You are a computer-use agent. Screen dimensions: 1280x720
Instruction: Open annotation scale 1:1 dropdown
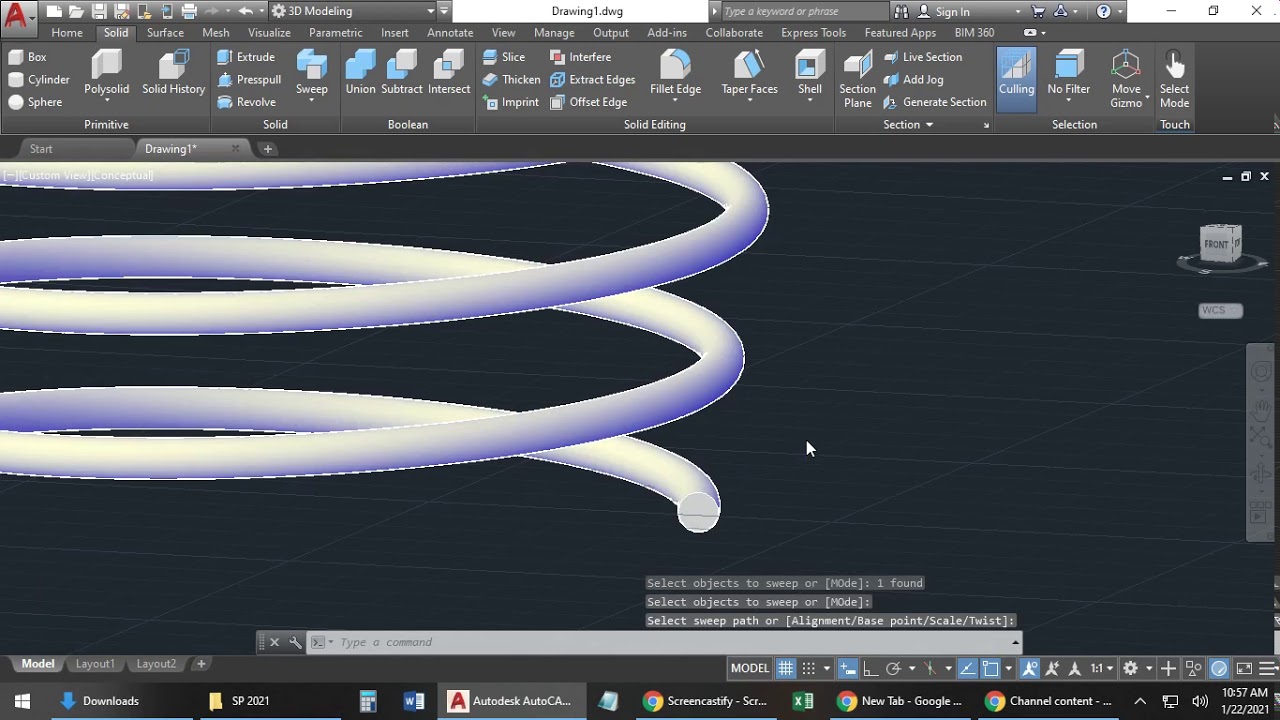[x=1102, y=668]
